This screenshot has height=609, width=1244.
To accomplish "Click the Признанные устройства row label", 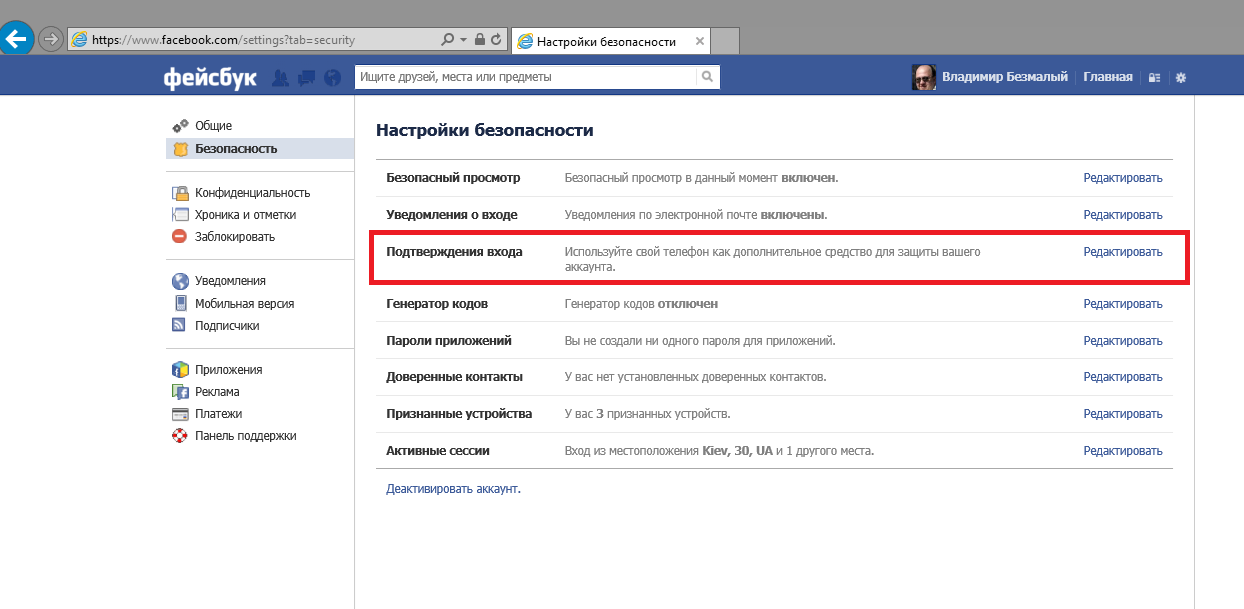I will click(x=459, y=414).
